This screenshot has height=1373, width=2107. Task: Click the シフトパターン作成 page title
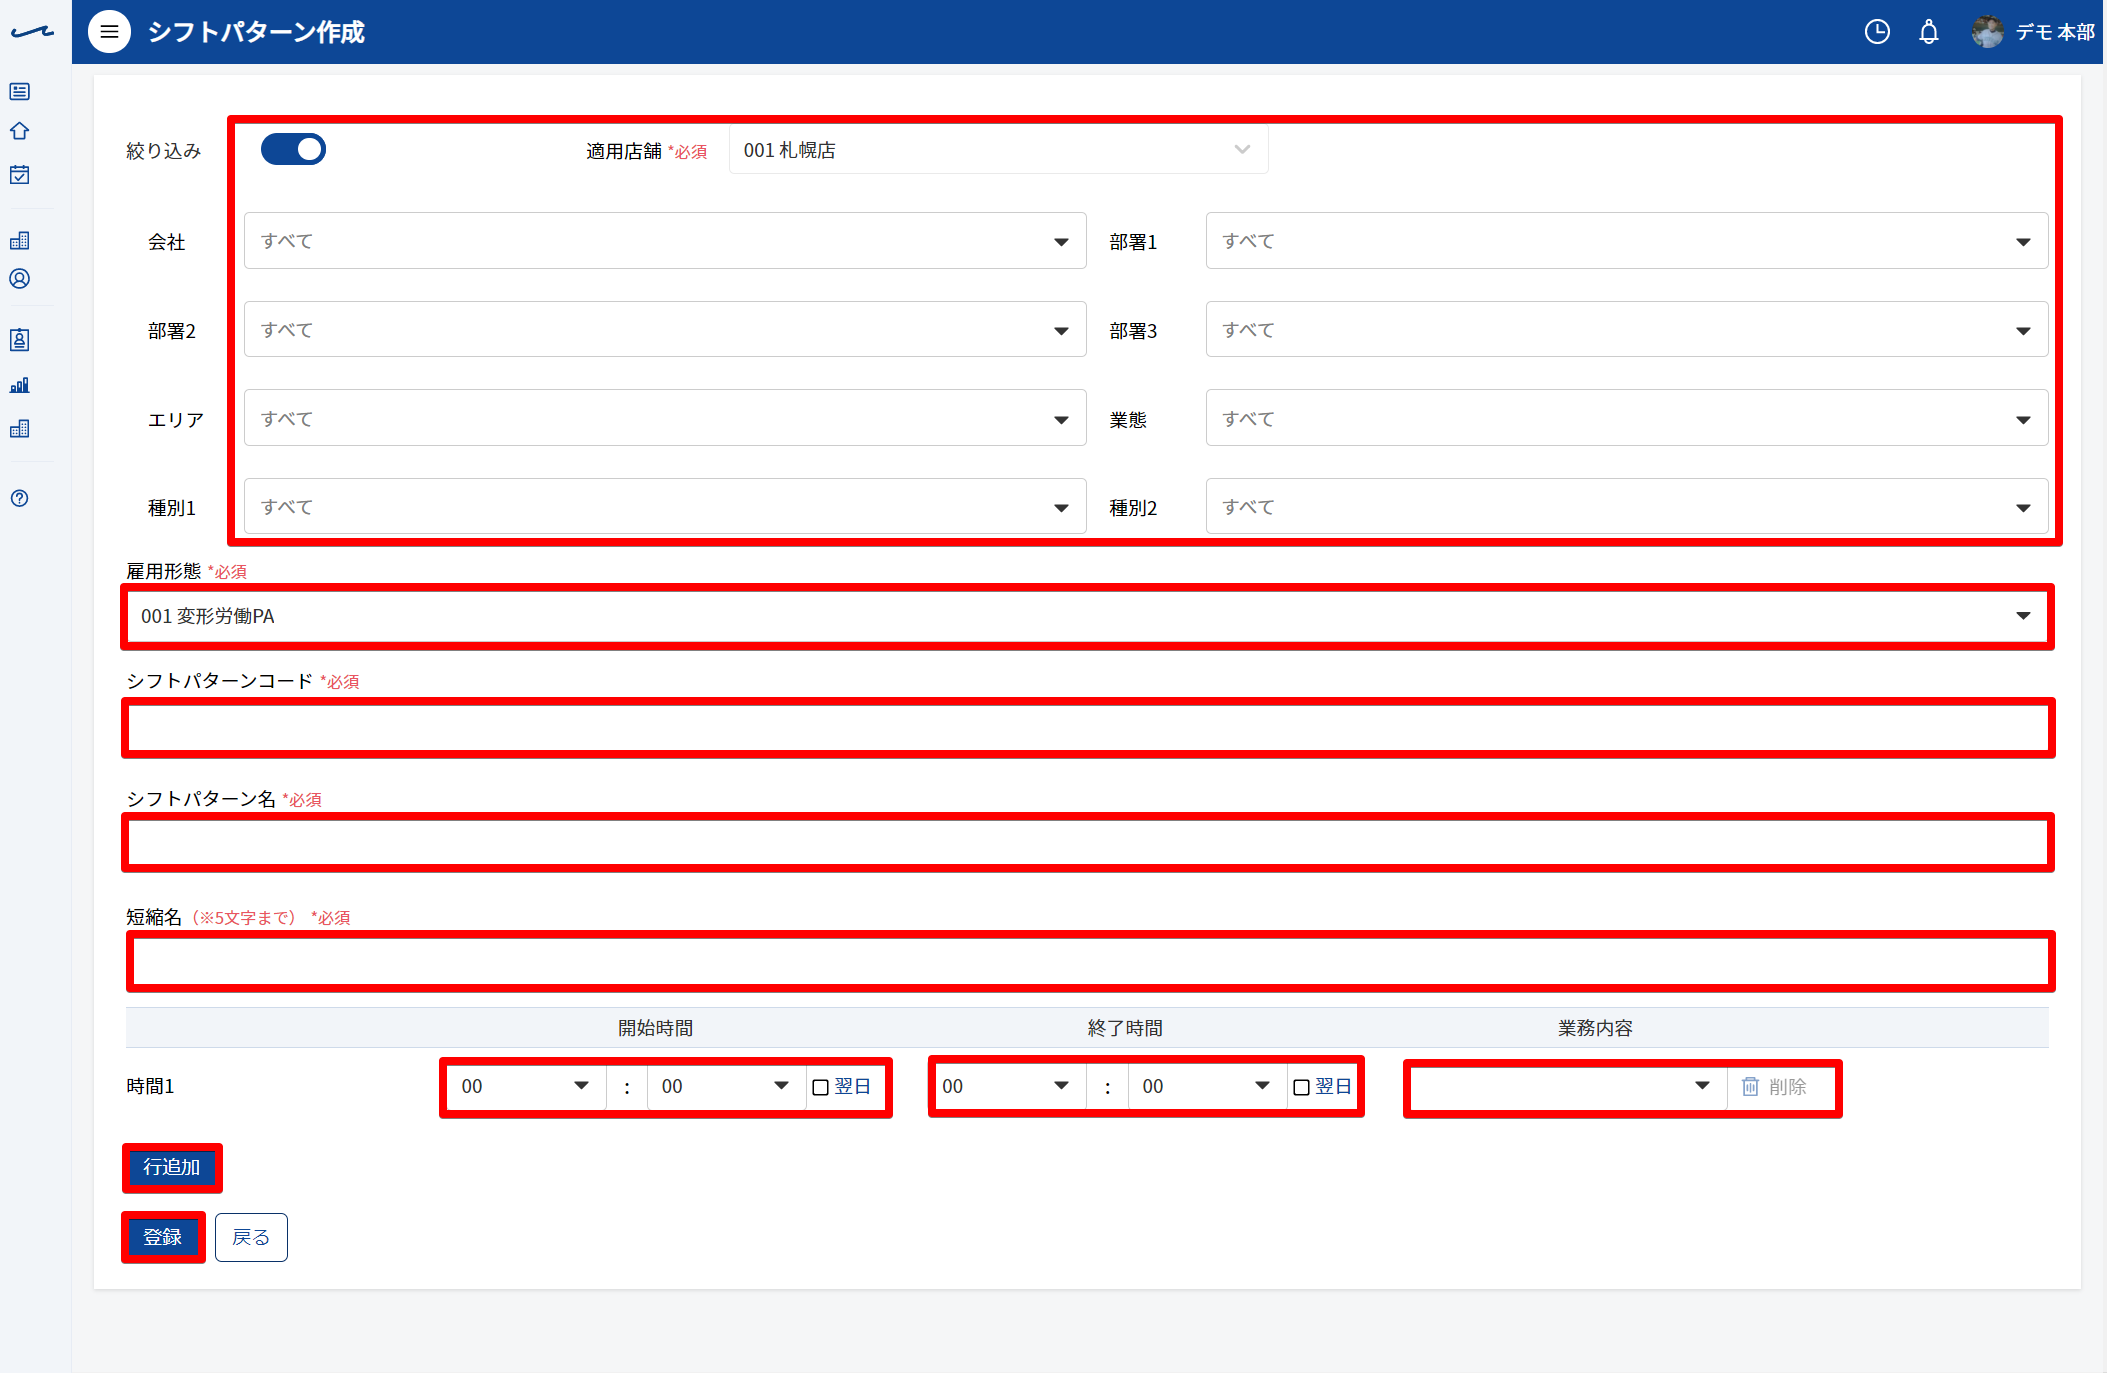point(256,32)
